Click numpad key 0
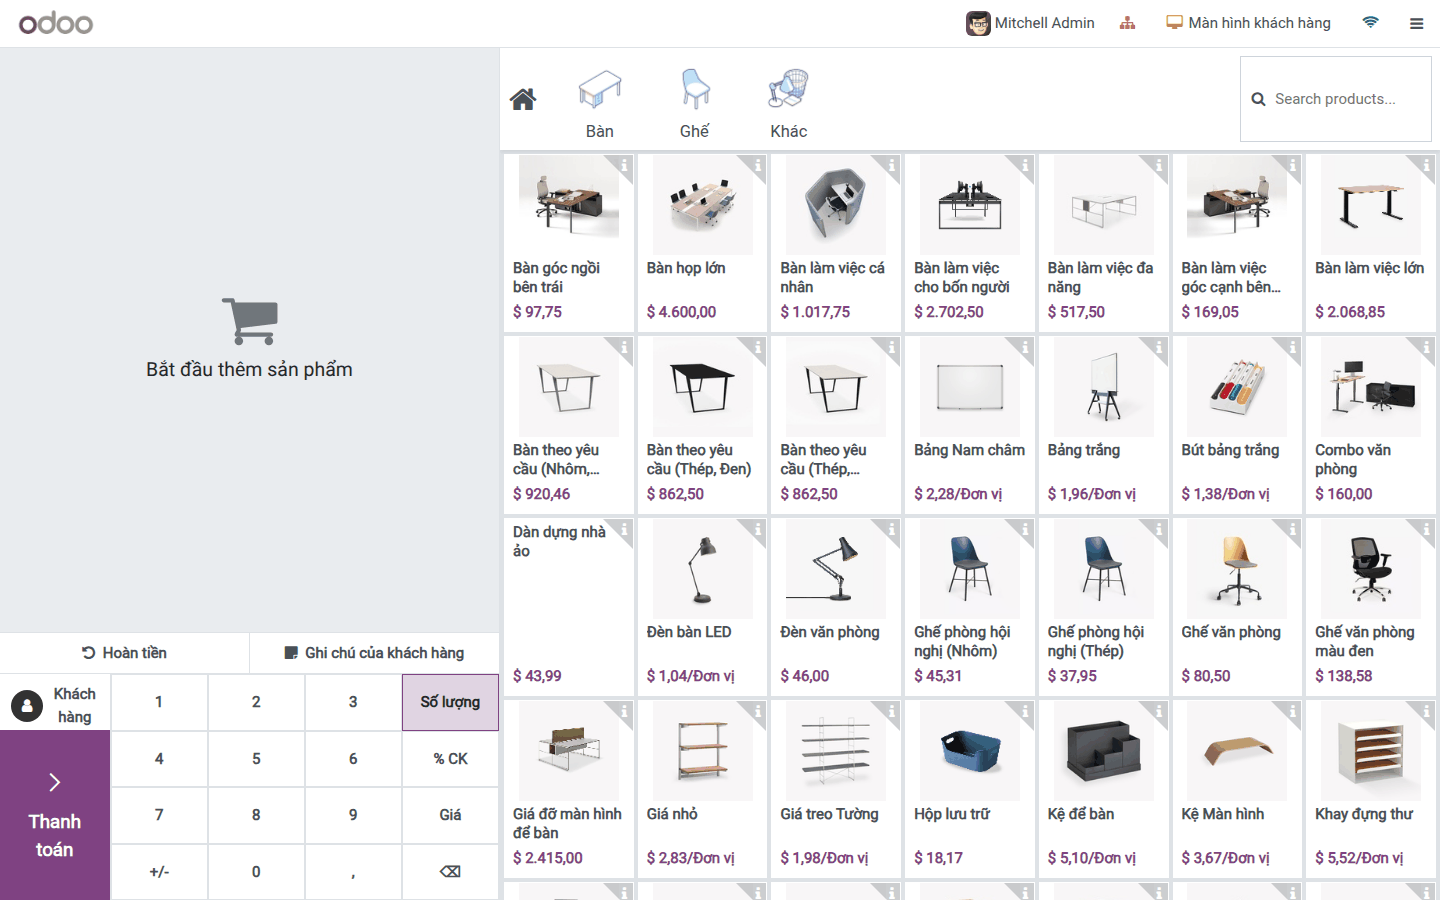 tap(256, 872)
